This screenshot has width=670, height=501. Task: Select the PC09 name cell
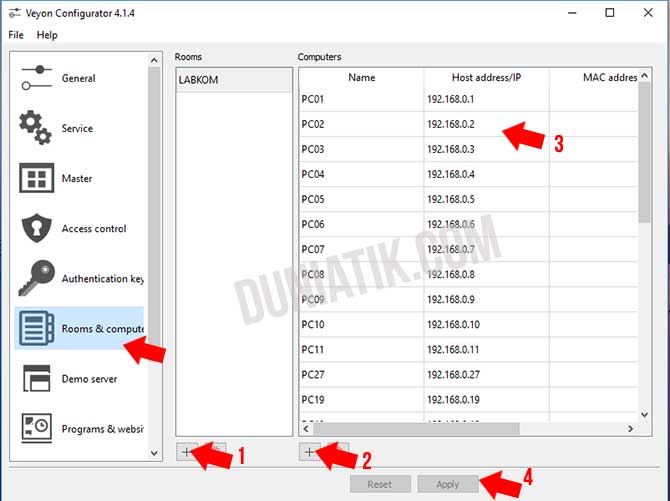(x=361, y=299)
